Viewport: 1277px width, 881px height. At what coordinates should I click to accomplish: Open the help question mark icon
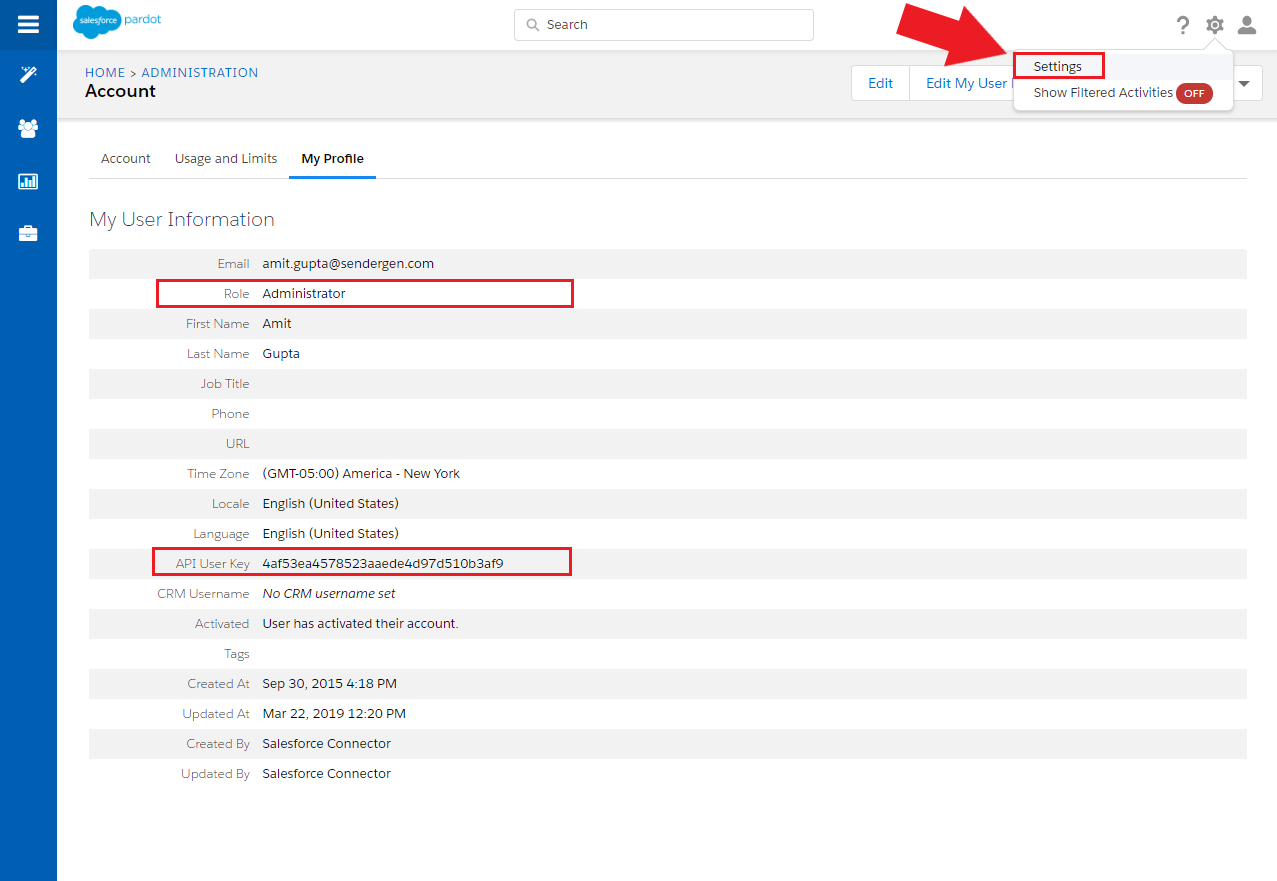[x=1183, y=25]
